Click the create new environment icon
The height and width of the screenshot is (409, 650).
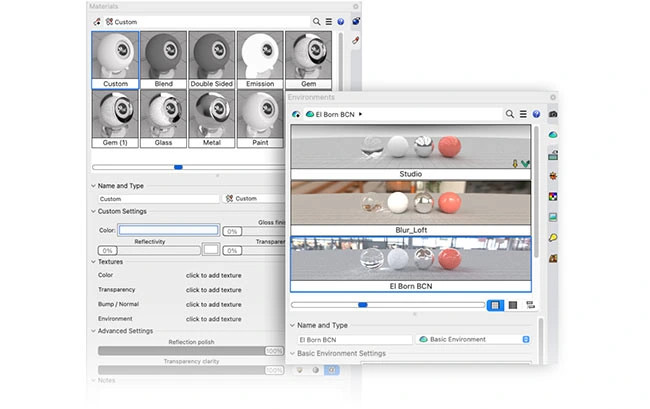296,114
